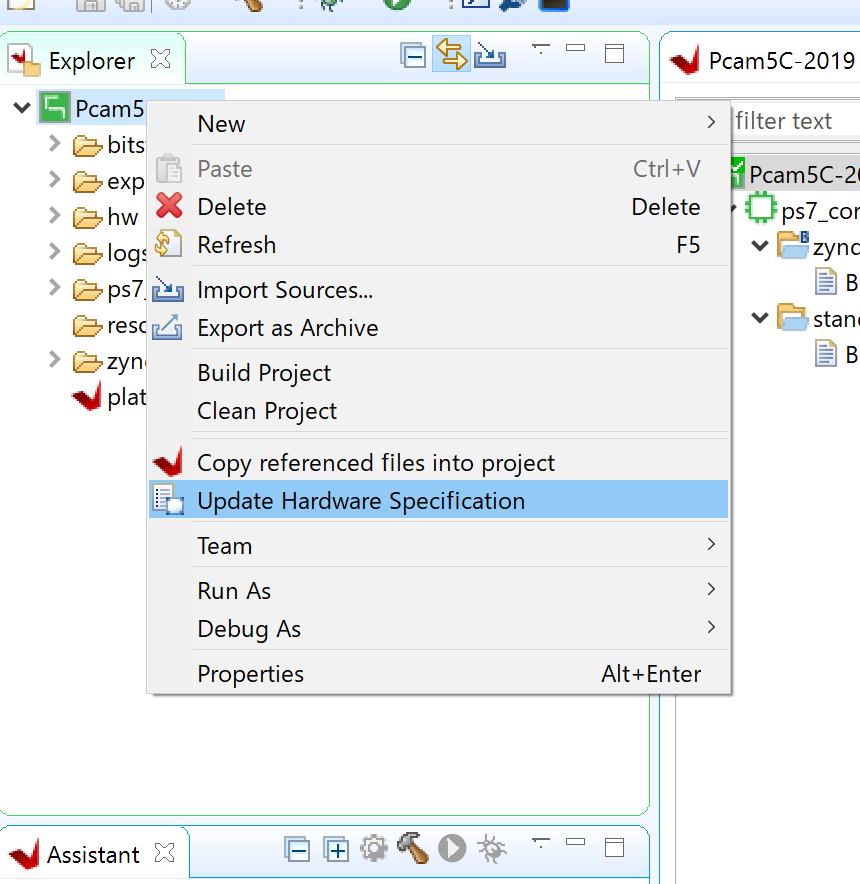This screenshot has height=884, width=860.
Task: Select Update Hardware Specification
Action: pos(438,500)
